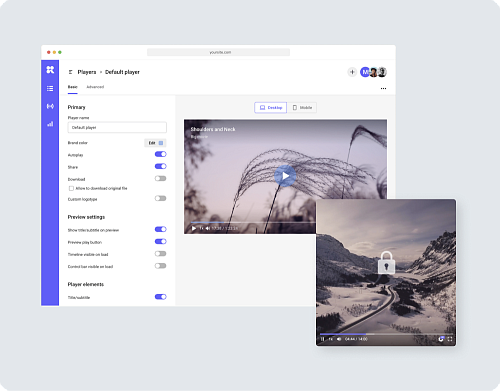Select the Desktop preview mode

270,108
